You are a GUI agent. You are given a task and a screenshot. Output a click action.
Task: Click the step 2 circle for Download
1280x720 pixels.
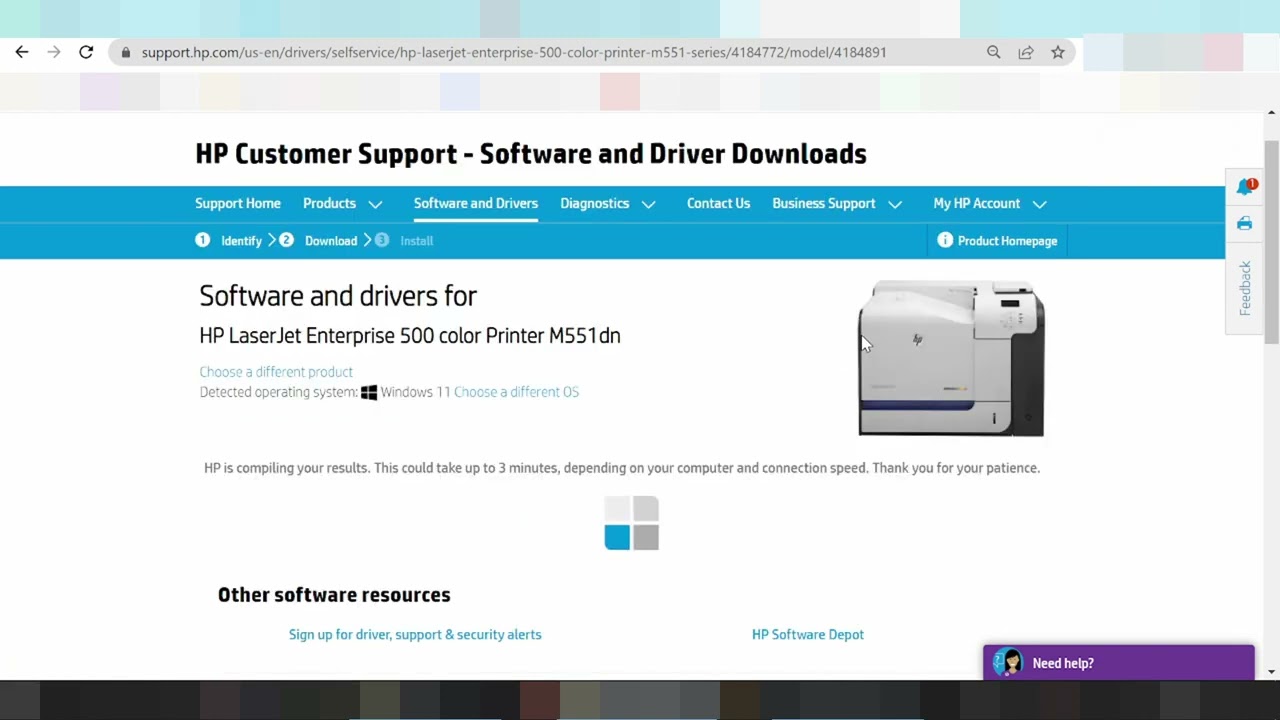pos(286,240)
